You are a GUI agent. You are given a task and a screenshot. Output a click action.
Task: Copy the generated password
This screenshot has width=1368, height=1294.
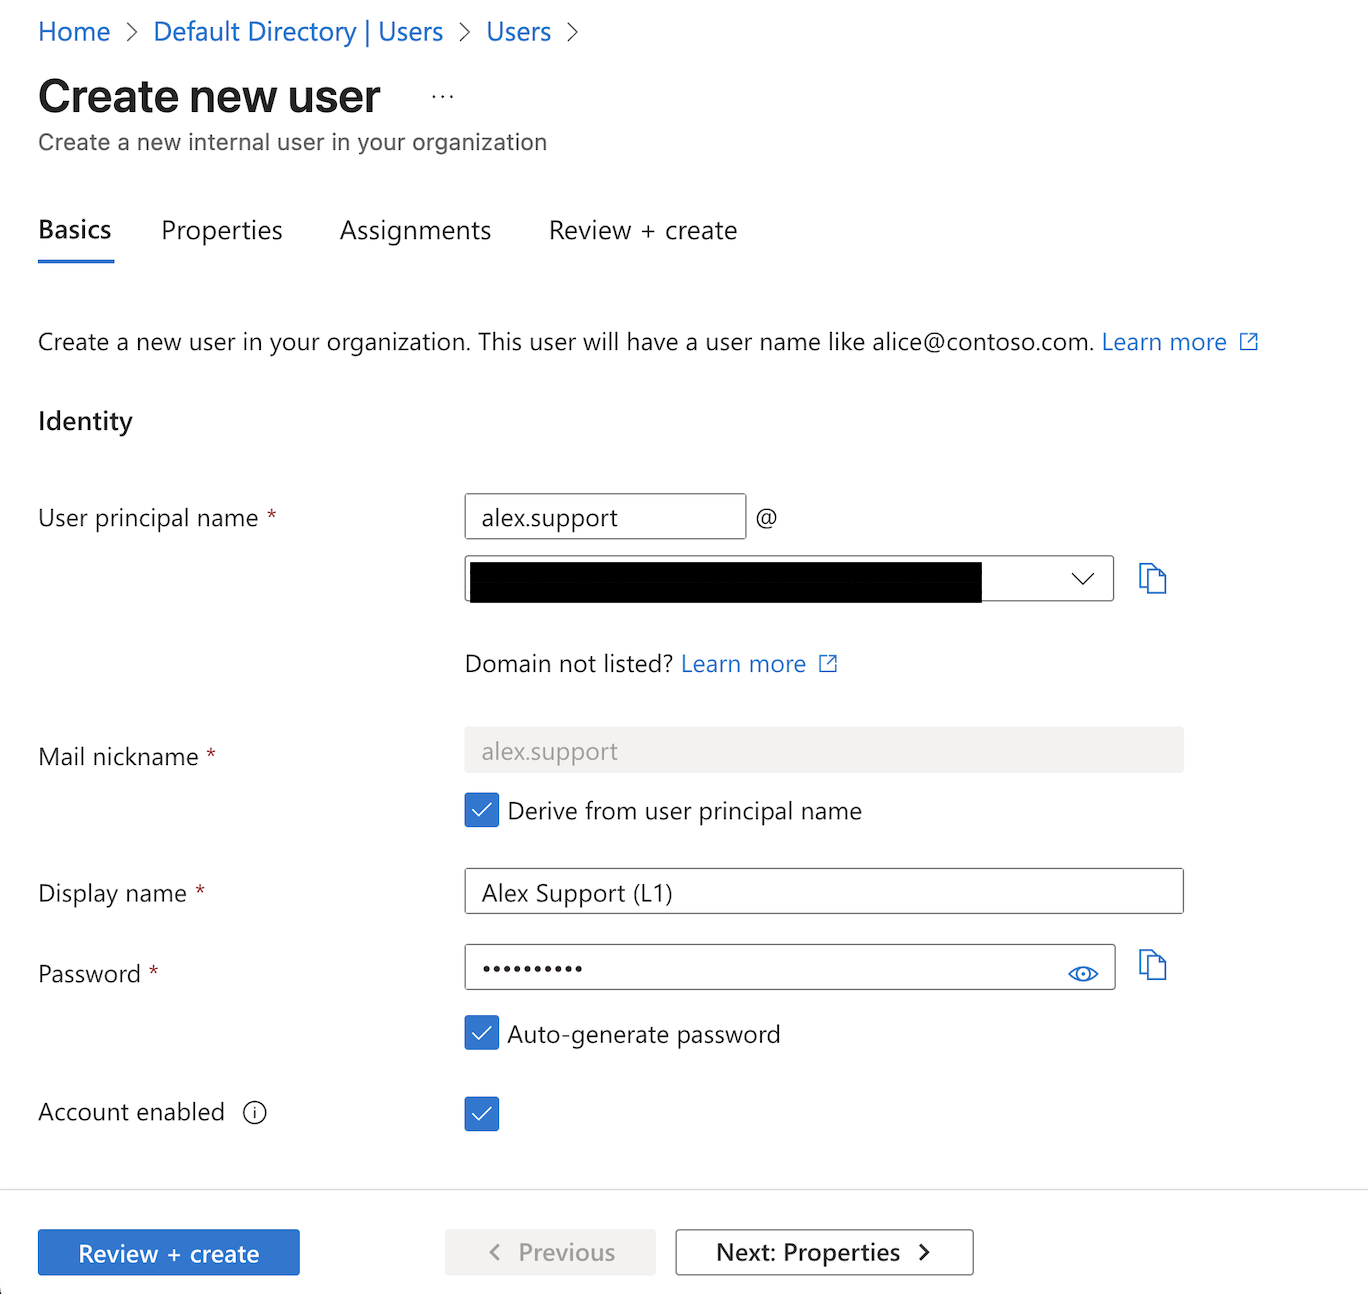click(1152, 965)
